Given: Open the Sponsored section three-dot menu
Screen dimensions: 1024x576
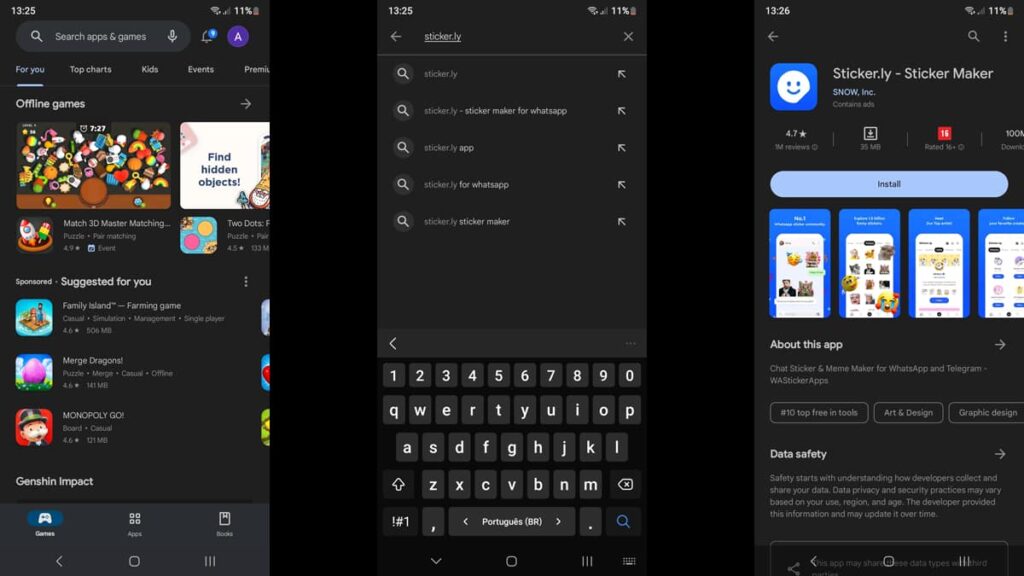Looking at the screenshot, I should (x=246, y=282).
